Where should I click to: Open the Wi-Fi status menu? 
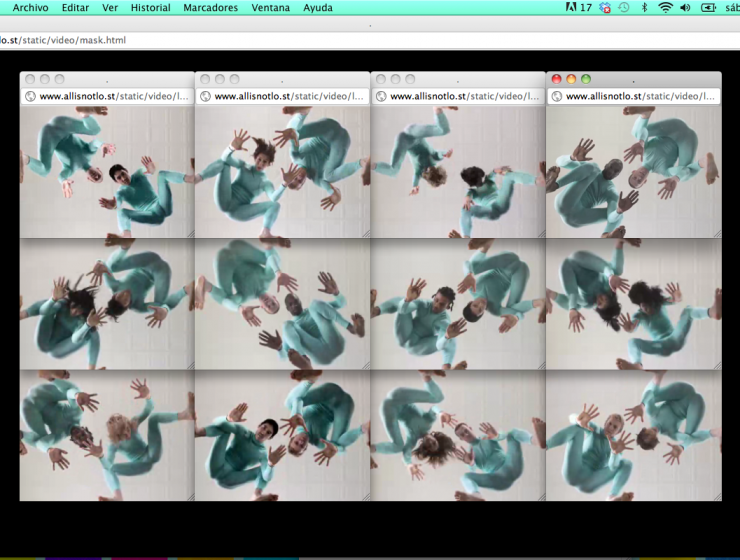[665, 7]
